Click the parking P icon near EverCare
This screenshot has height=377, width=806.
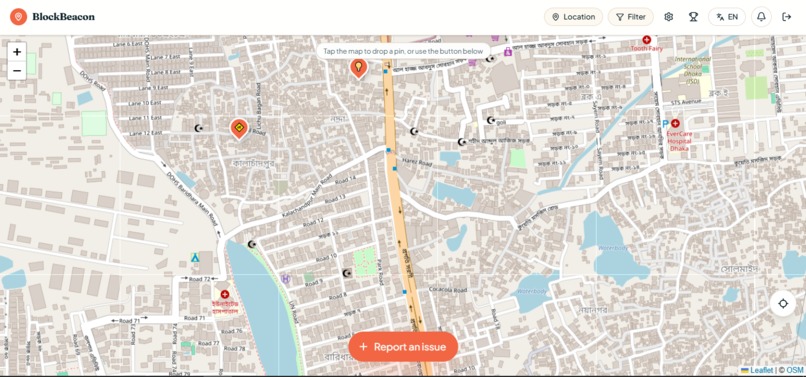click(665, 123)
